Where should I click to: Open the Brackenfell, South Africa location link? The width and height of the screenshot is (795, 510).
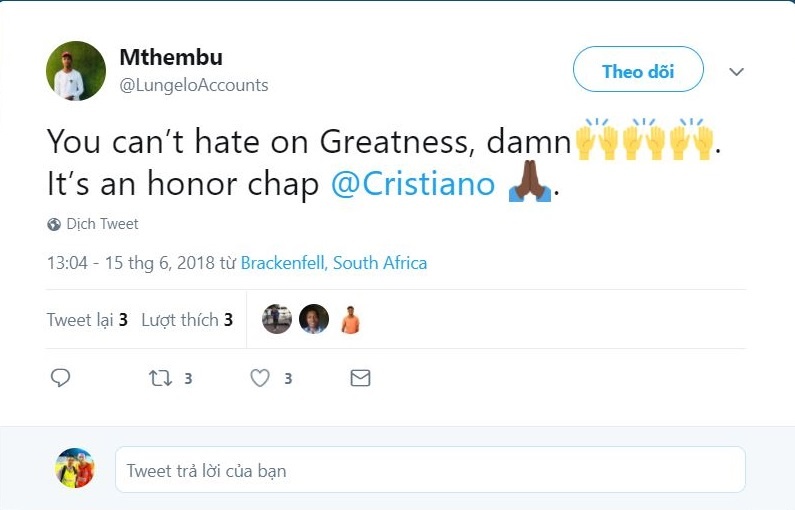tap(334, 264)
